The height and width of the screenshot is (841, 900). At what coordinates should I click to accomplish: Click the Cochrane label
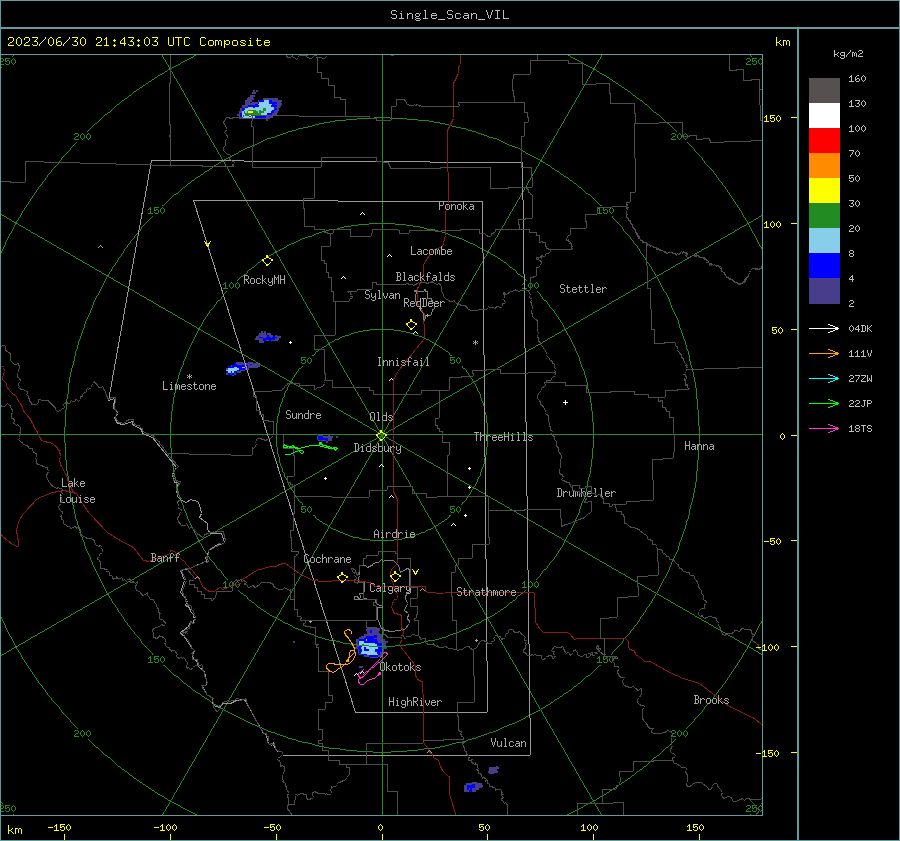[327, 559]
